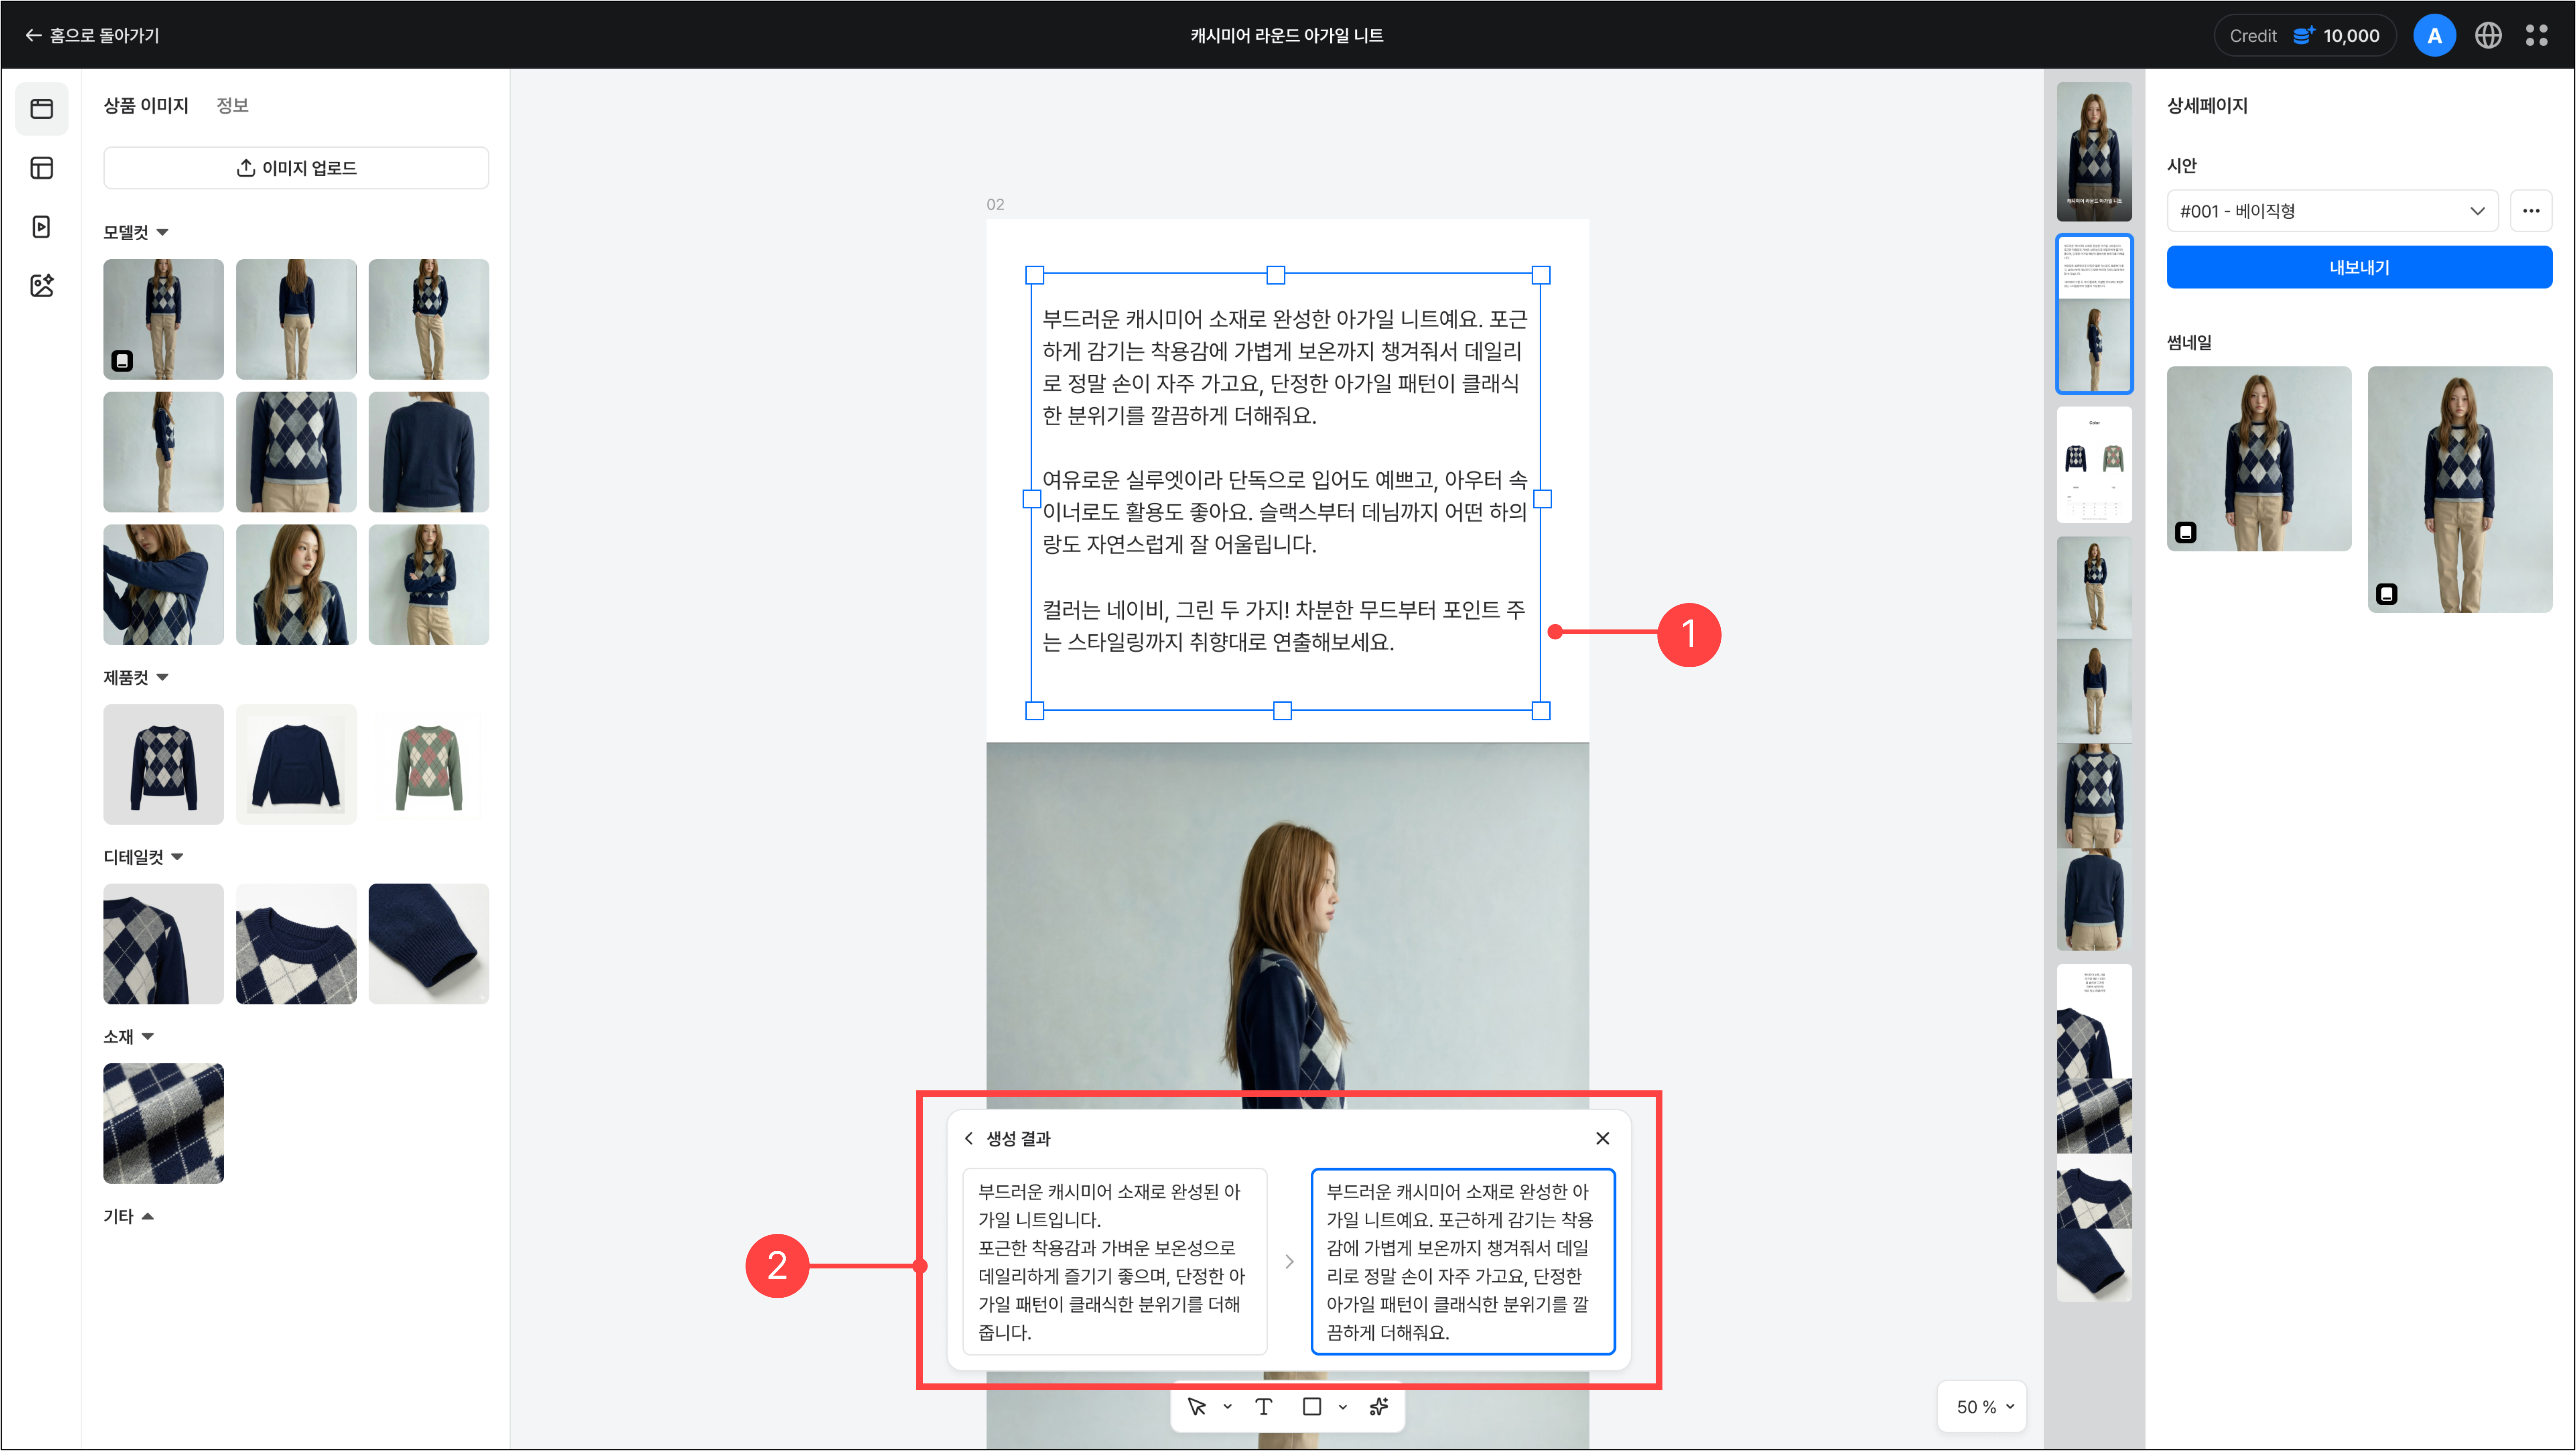Open the video play sidebar icon

[x=42, y=227]
